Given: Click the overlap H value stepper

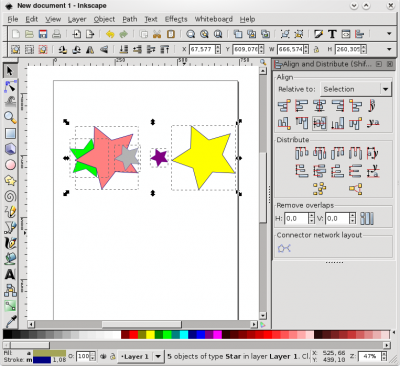Looking at the screenshot, I should (x=311, y=219).
